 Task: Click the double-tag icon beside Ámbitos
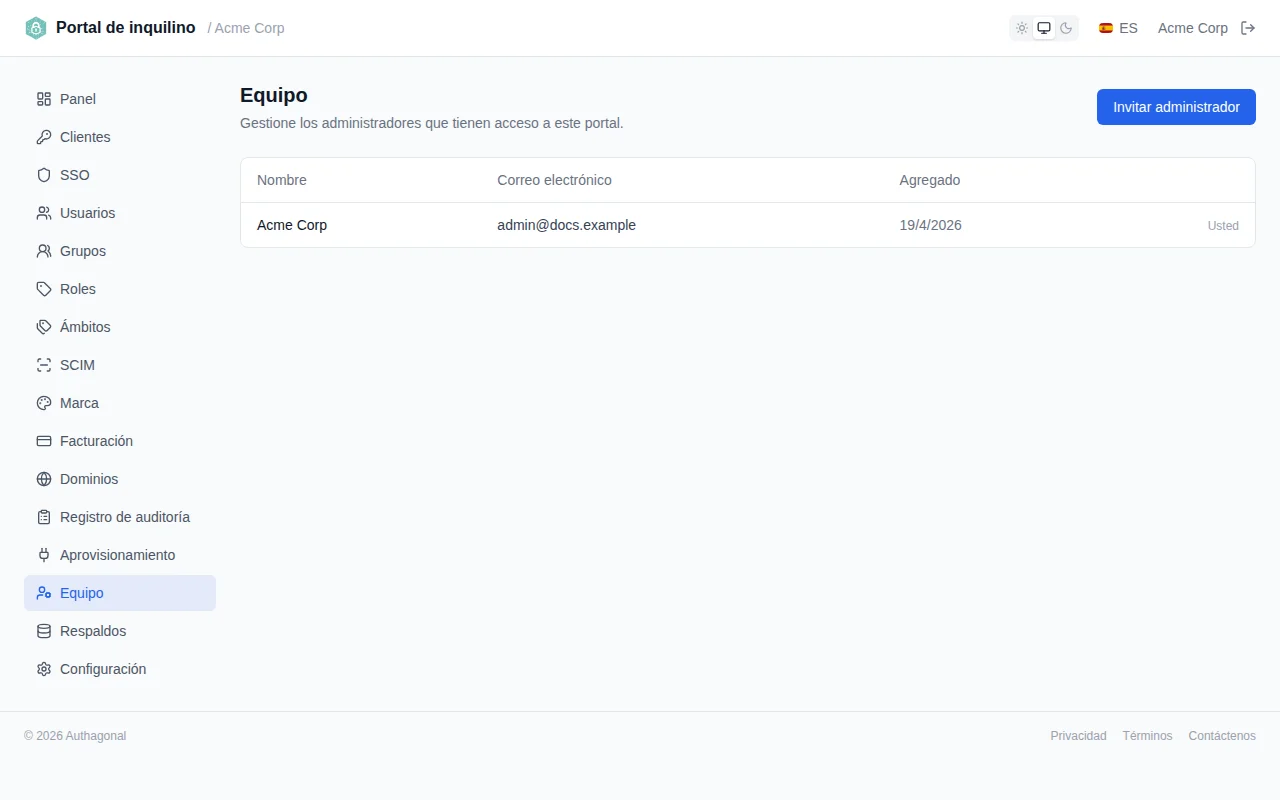(x=44, y=327)
